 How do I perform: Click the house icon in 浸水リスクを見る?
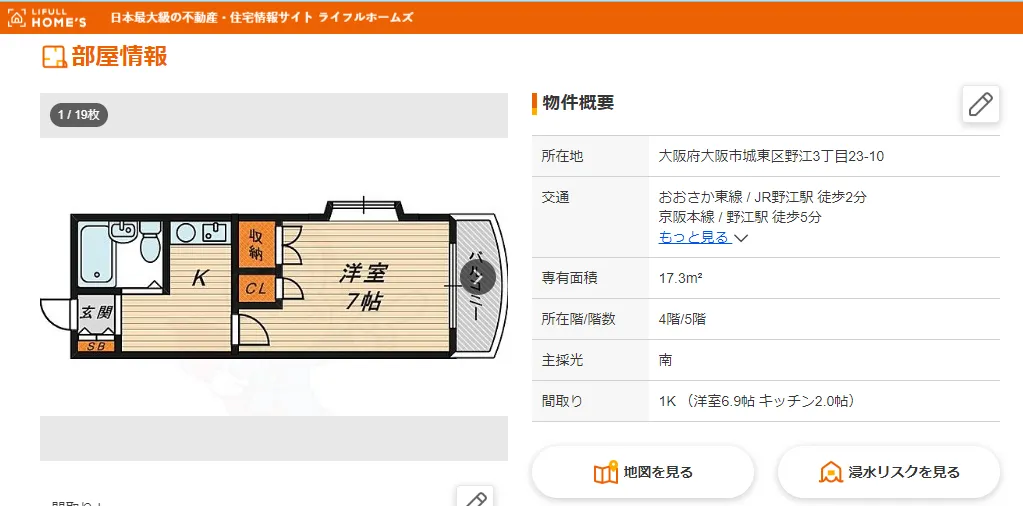831,472
